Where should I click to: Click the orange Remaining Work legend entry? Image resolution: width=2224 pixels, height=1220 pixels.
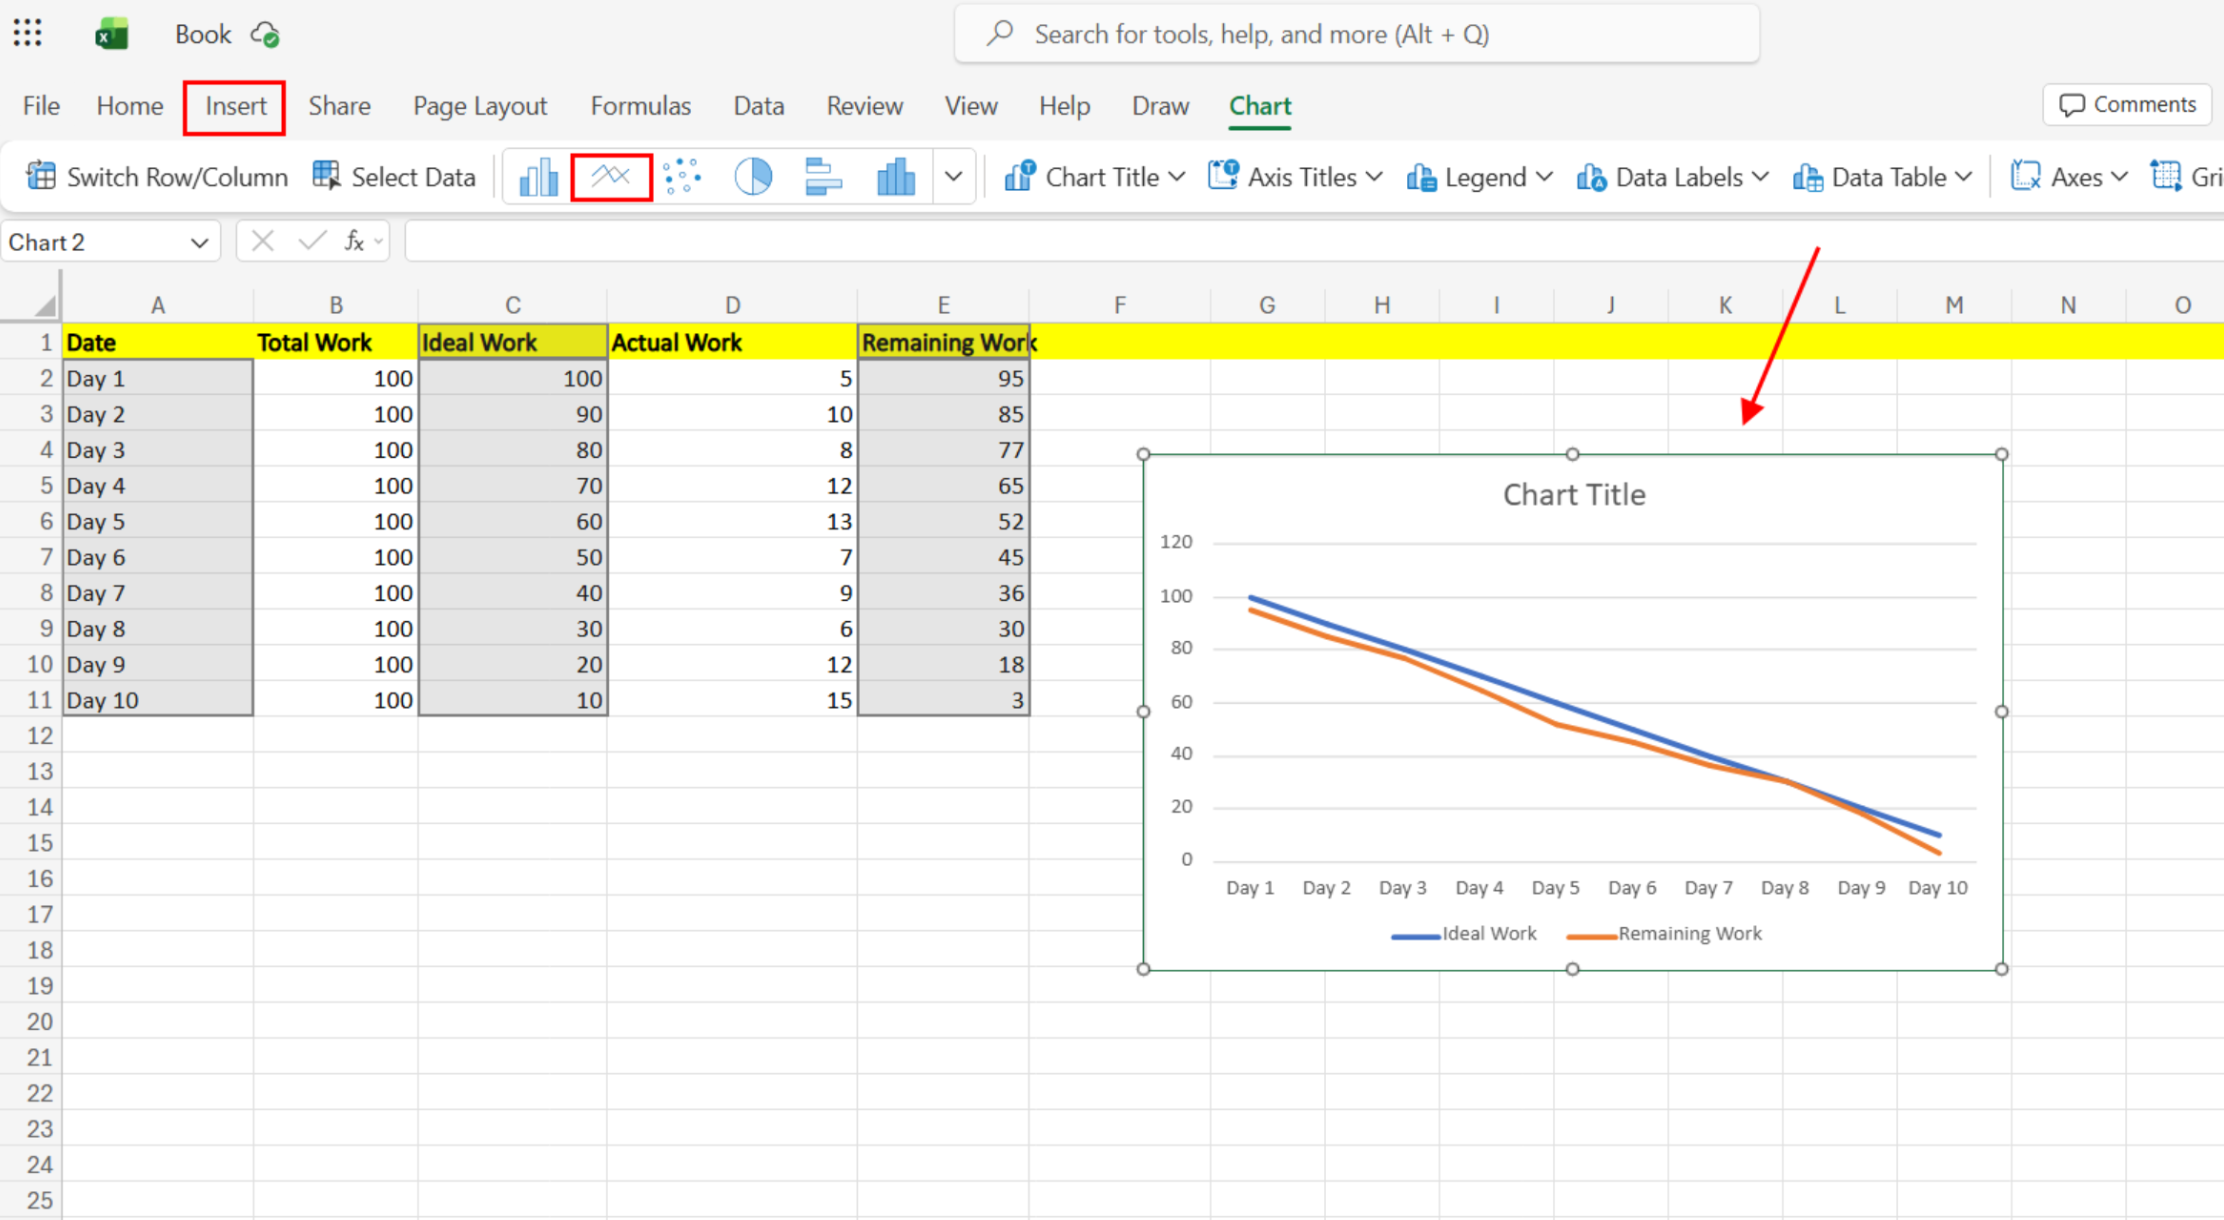point(1665,934)
